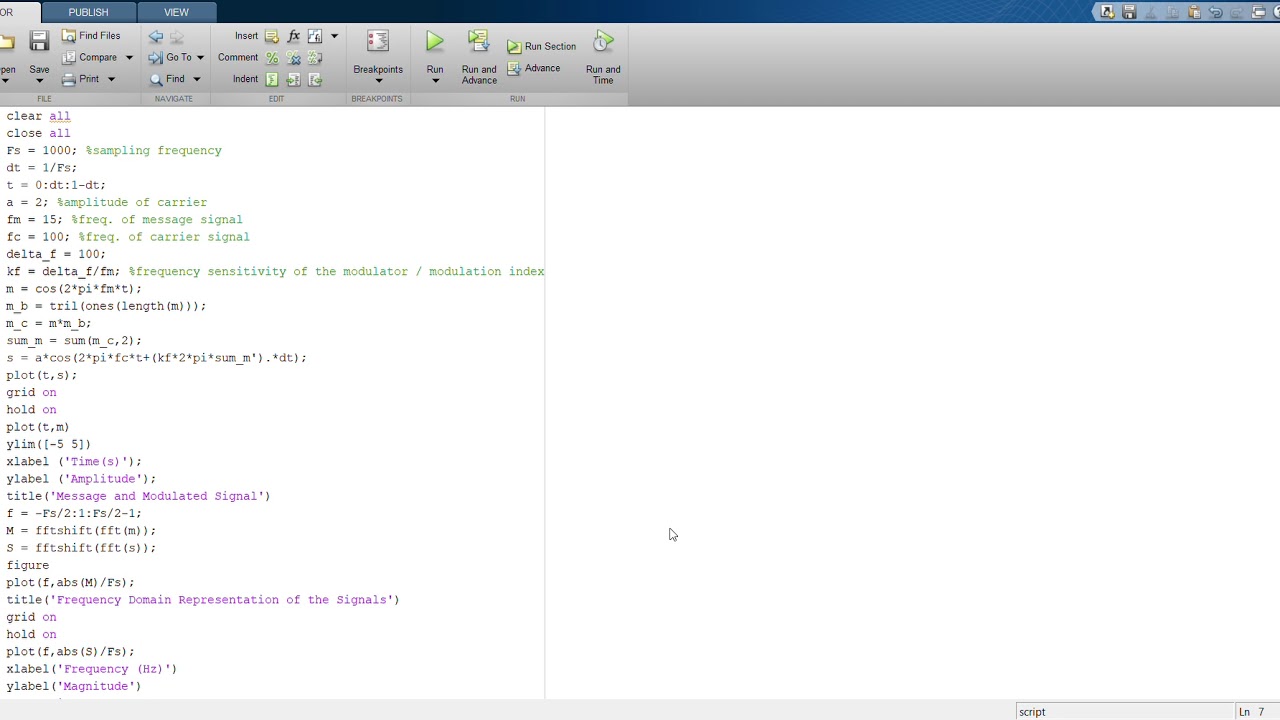Click the Breakpoints icon
Viewport: 1280px width, 720px height.
pos(378,42)
